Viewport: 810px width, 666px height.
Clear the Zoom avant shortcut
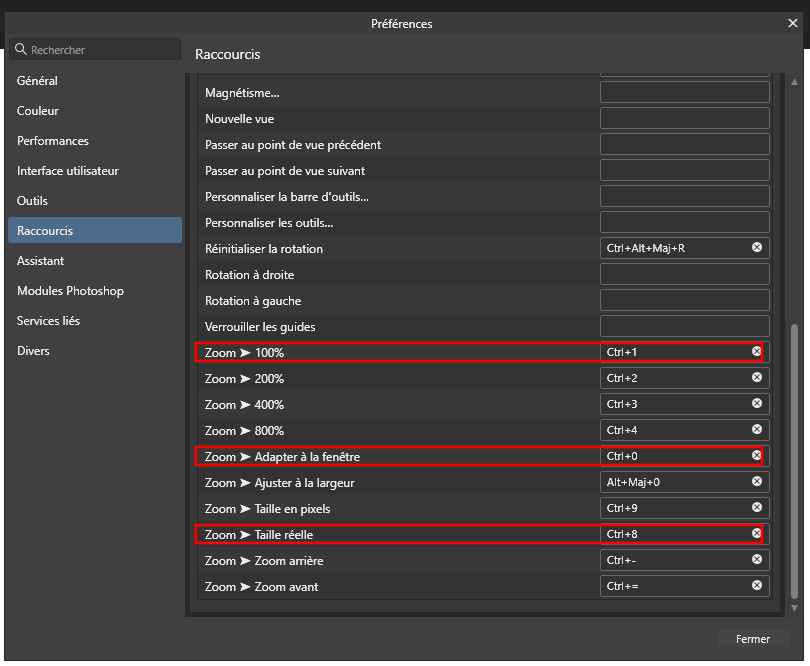tap(756, 585)
